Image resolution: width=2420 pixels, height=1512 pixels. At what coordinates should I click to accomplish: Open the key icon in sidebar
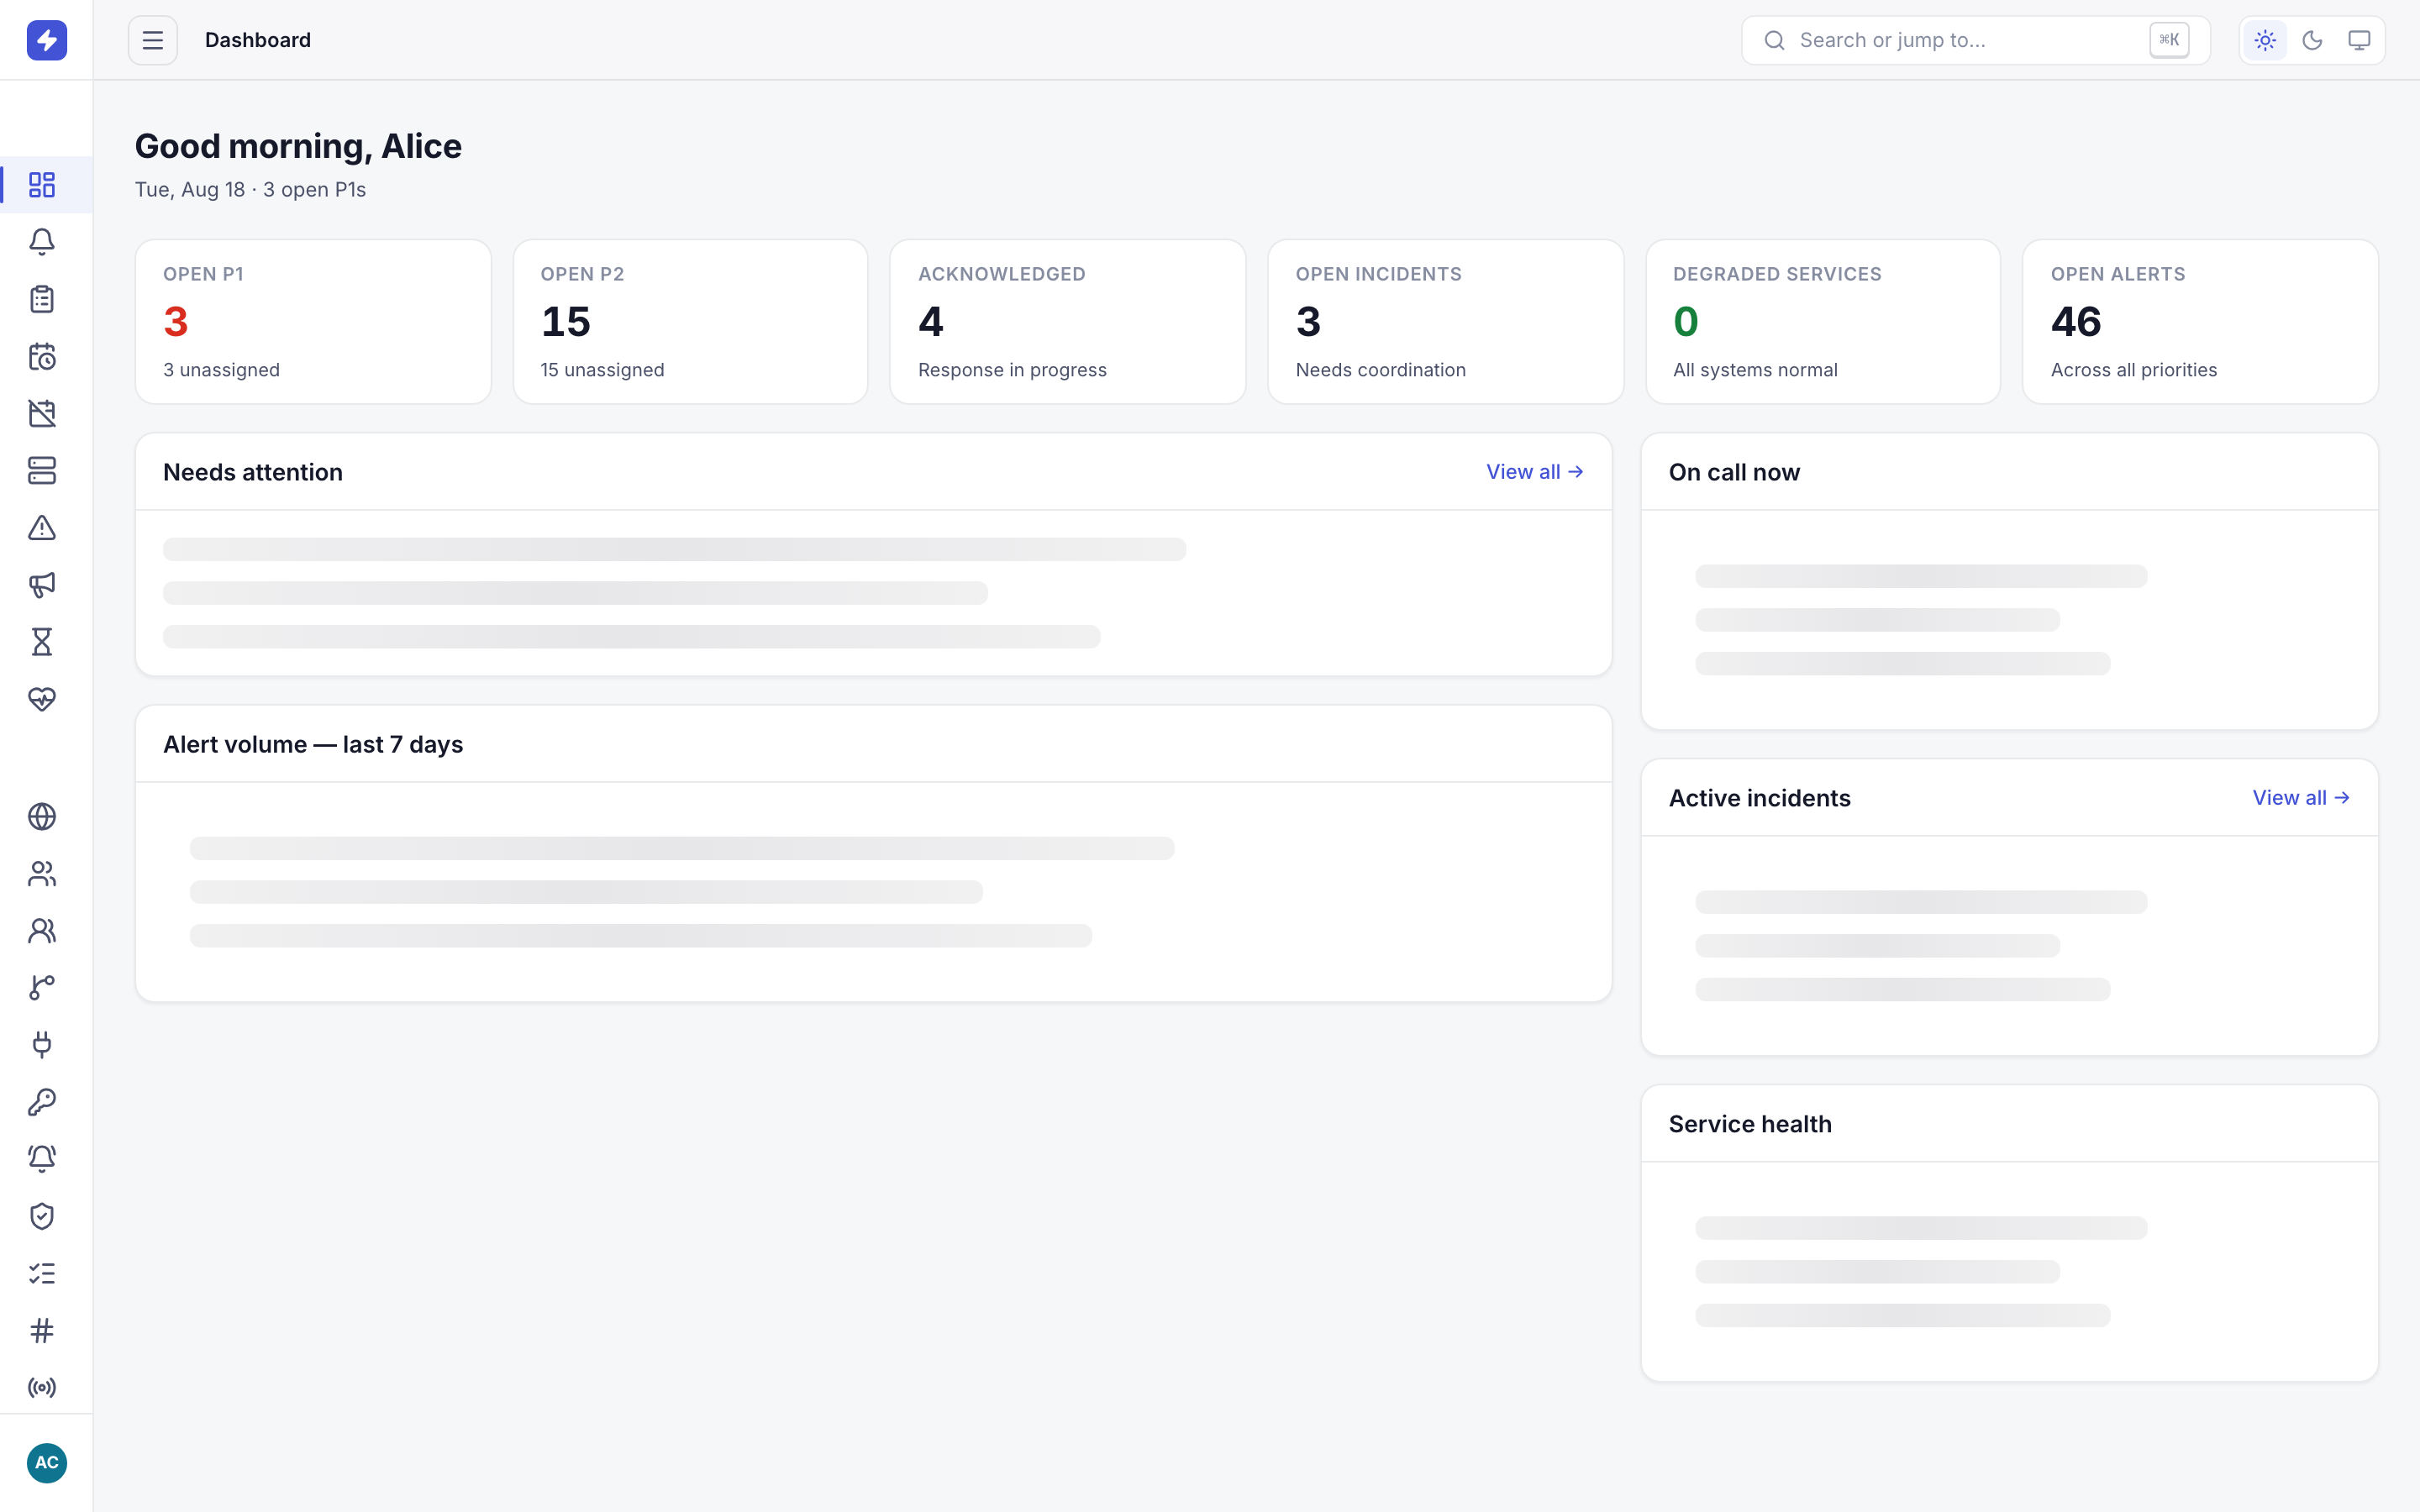pyautogui.click(x=42, y=1102)
